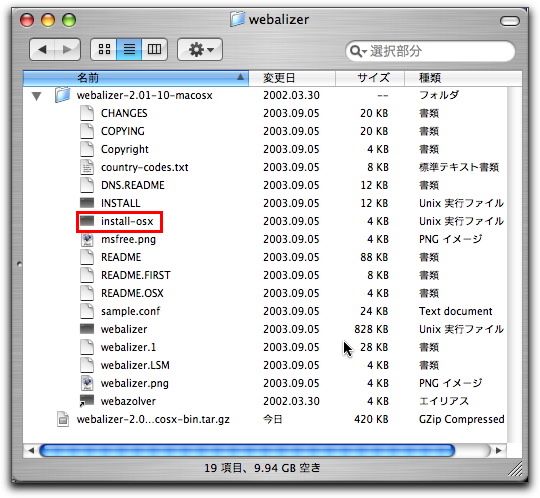540x498 pixels.
Task: Select the webalizer executable file icon
Action: tap(87, 329)
